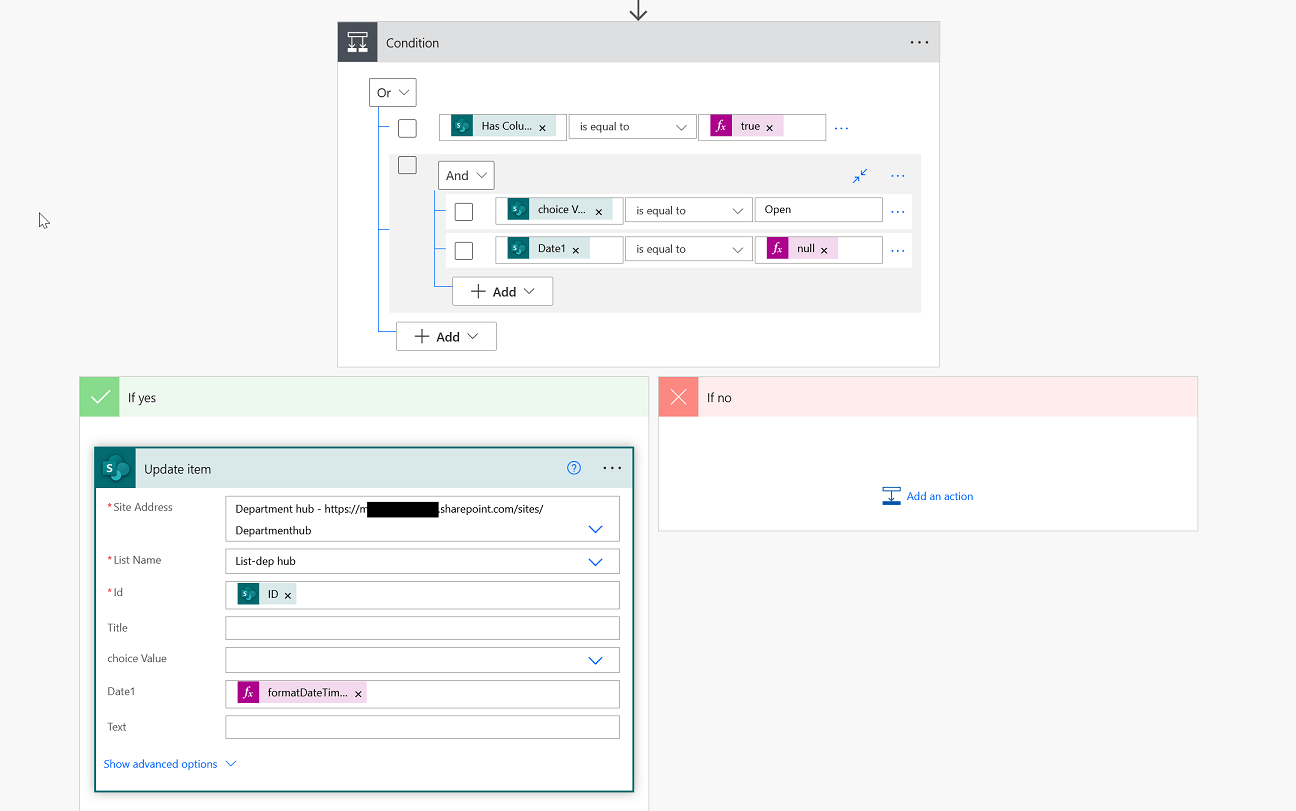Click the Condition card header icon
Viewport: 1296px width, 811px height.
tap(357, 42)
